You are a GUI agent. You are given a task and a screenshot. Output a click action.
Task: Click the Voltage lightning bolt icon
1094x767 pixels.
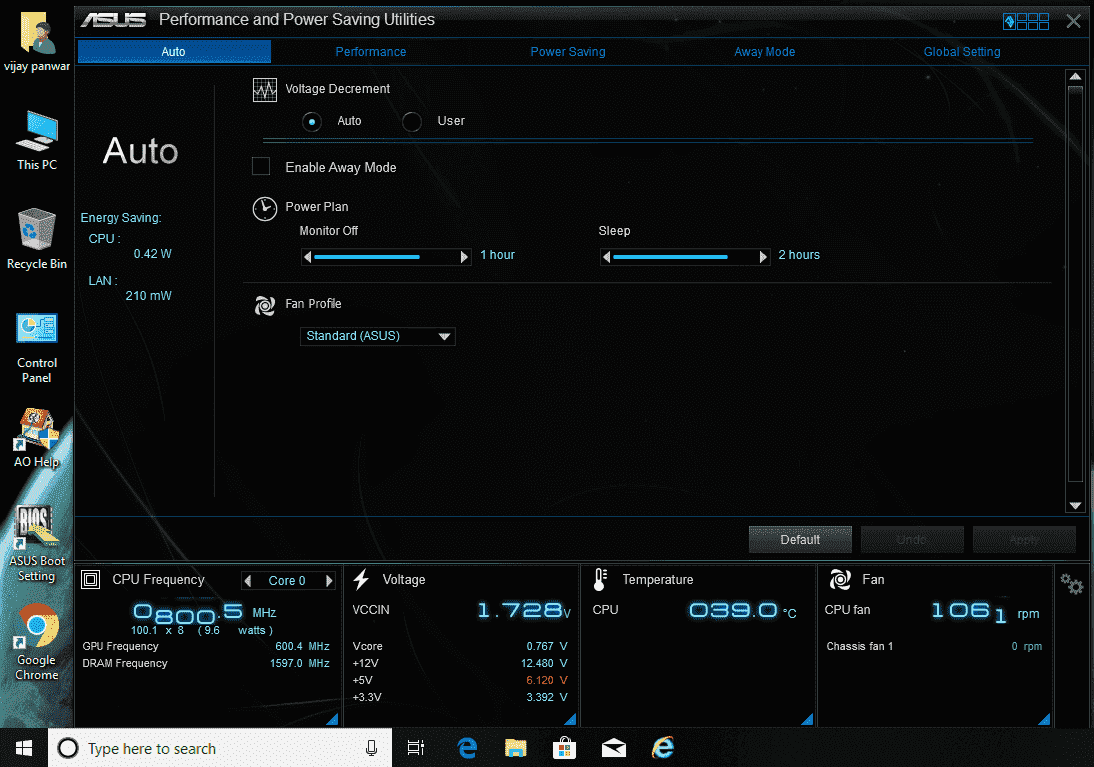point(361,579)
